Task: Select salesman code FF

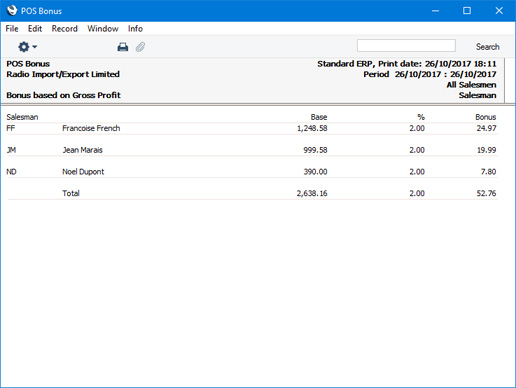Action: 11,128
